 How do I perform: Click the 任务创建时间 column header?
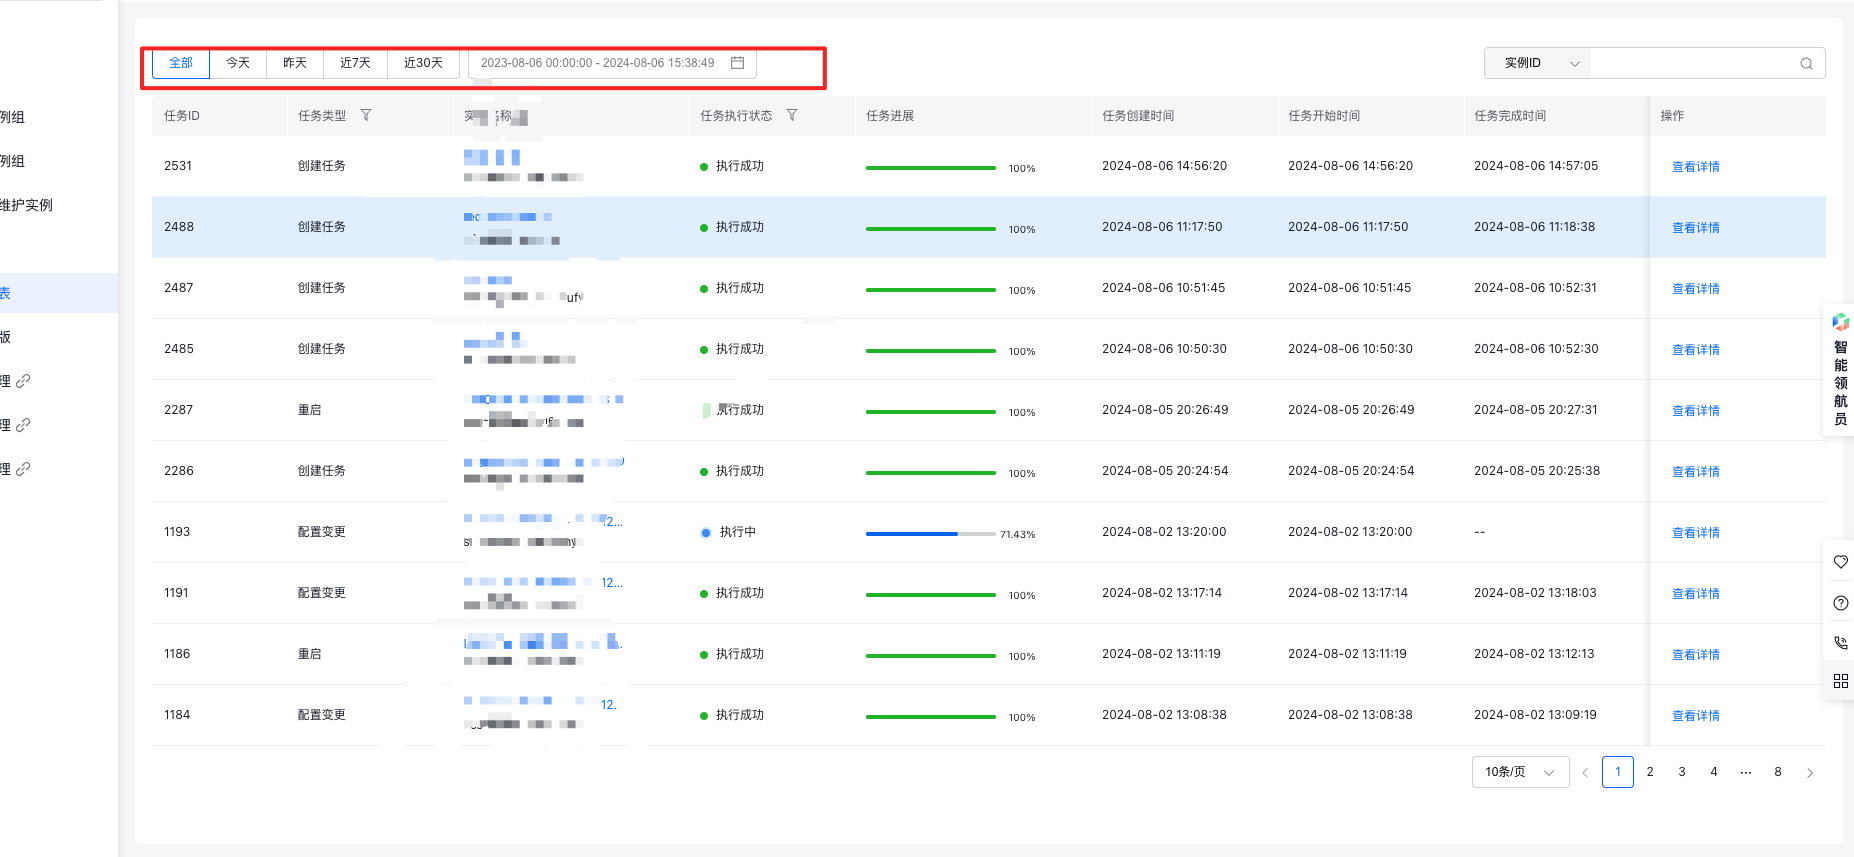click(1138, 116)
